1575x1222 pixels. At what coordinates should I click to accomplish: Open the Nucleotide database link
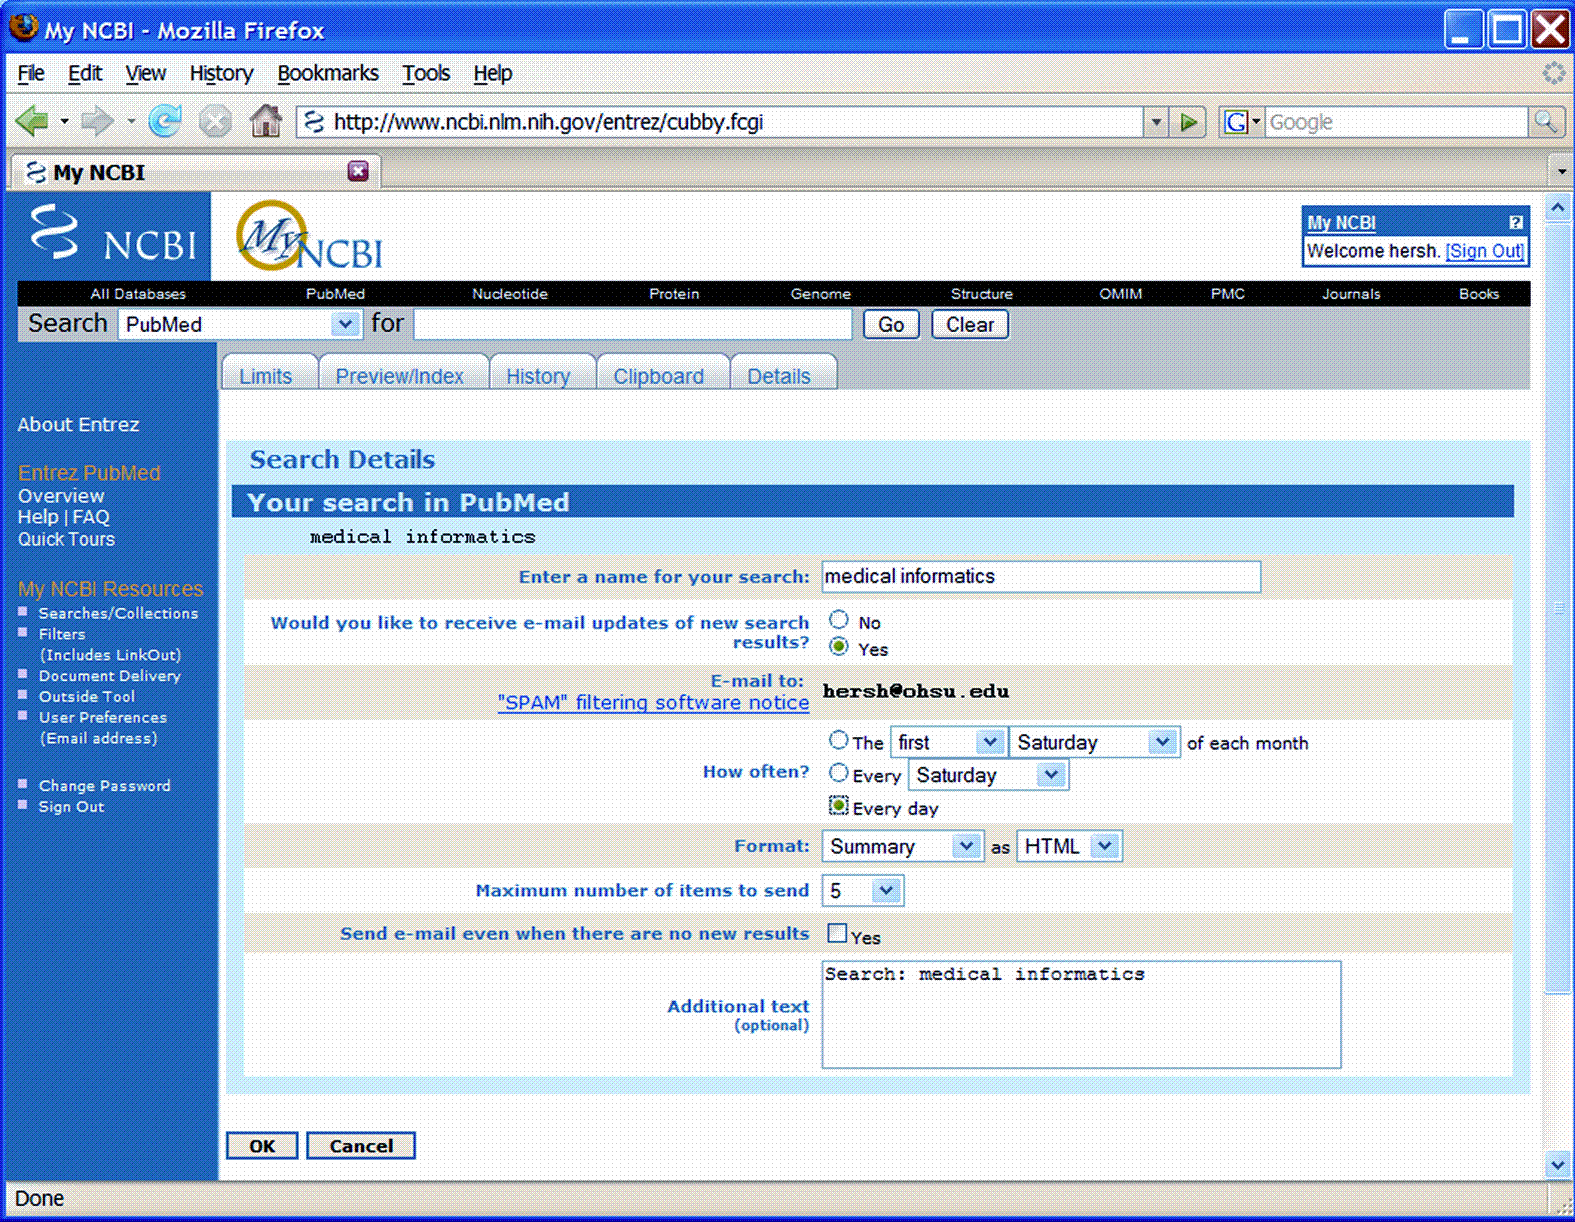coord(510,293)
